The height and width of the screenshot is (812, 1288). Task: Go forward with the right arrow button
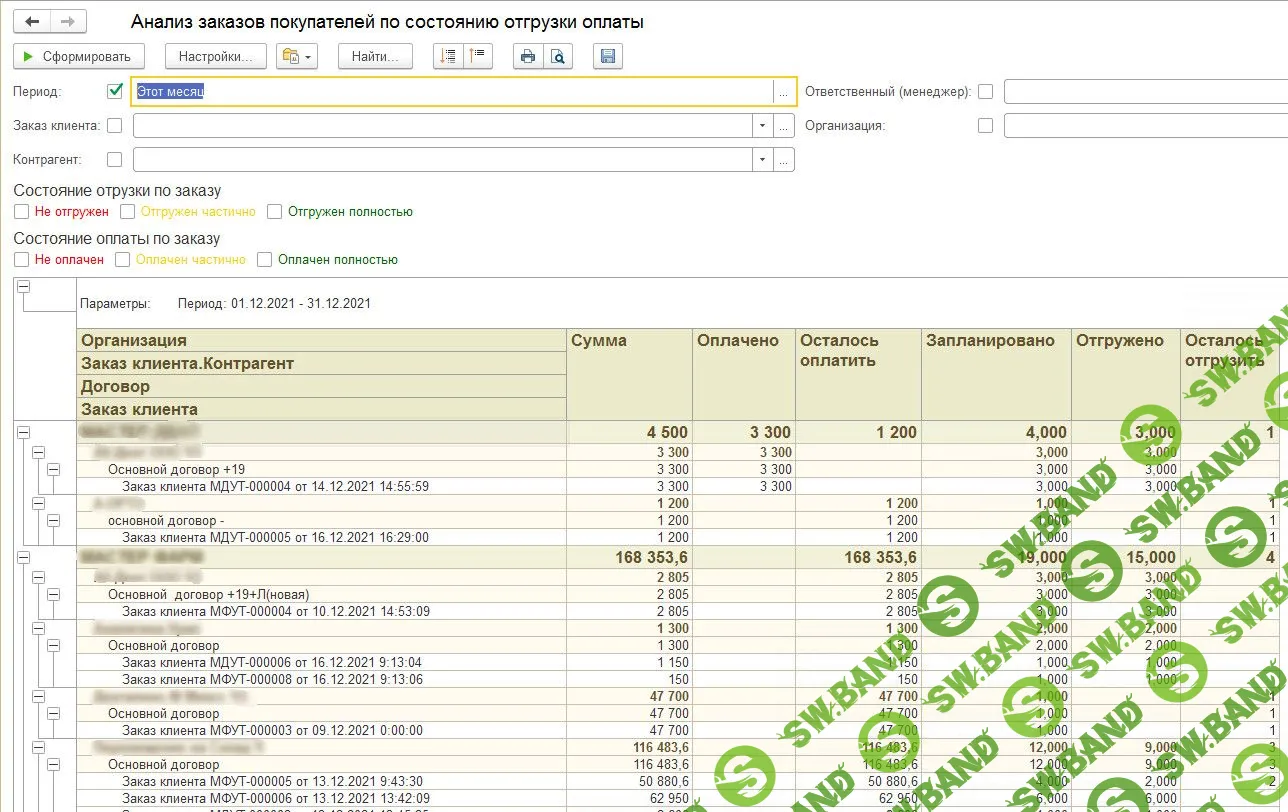[x=67, y=21]
